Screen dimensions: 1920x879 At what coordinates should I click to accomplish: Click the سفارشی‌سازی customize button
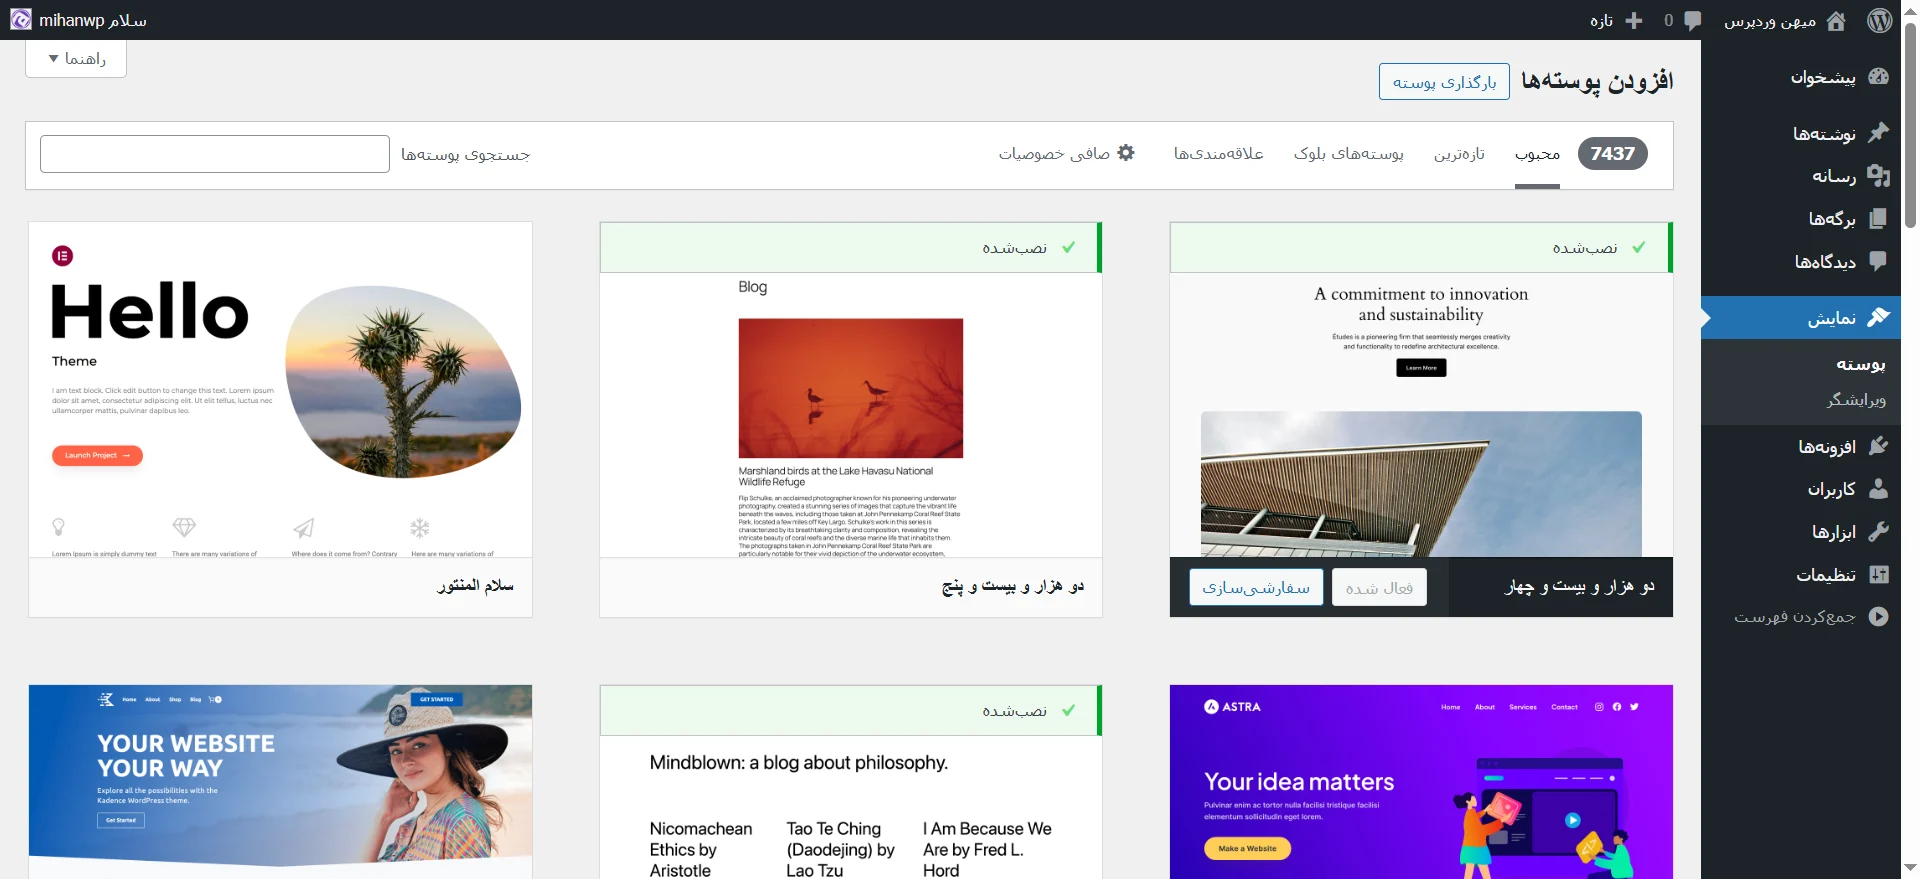pyautogui.click(x=1256, y=587)
